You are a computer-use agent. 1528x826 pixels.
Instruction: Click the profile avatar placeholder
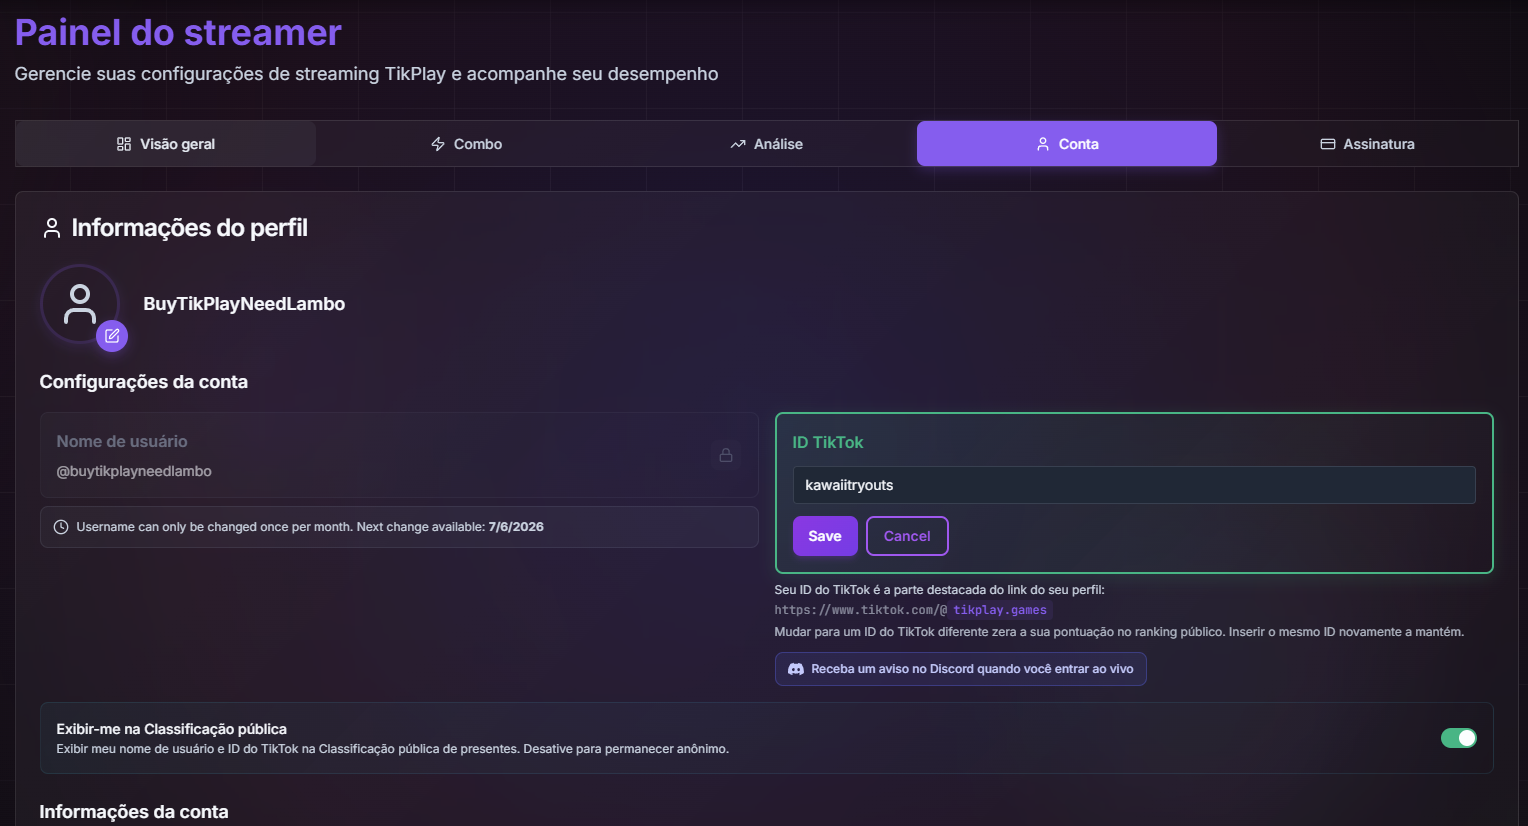pos(80,304)
